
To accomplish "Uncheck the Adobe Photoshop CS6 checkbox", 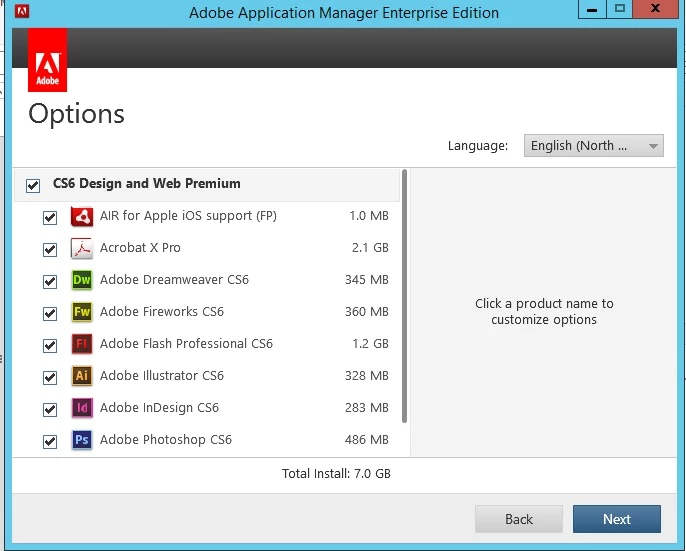I will tap(50, 441).
